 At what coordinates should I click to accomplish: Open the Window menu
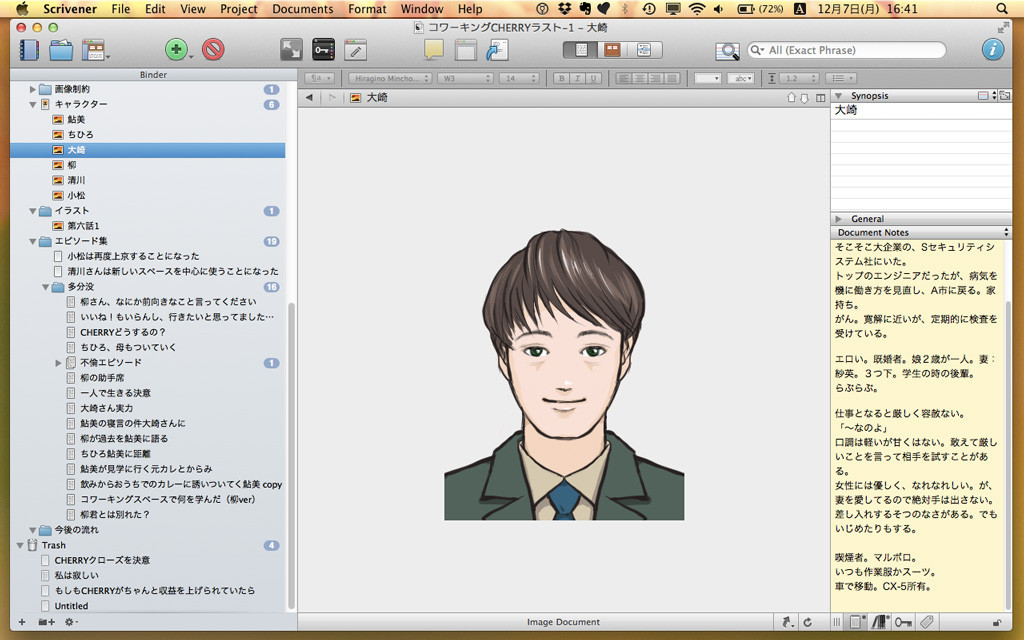422,9
